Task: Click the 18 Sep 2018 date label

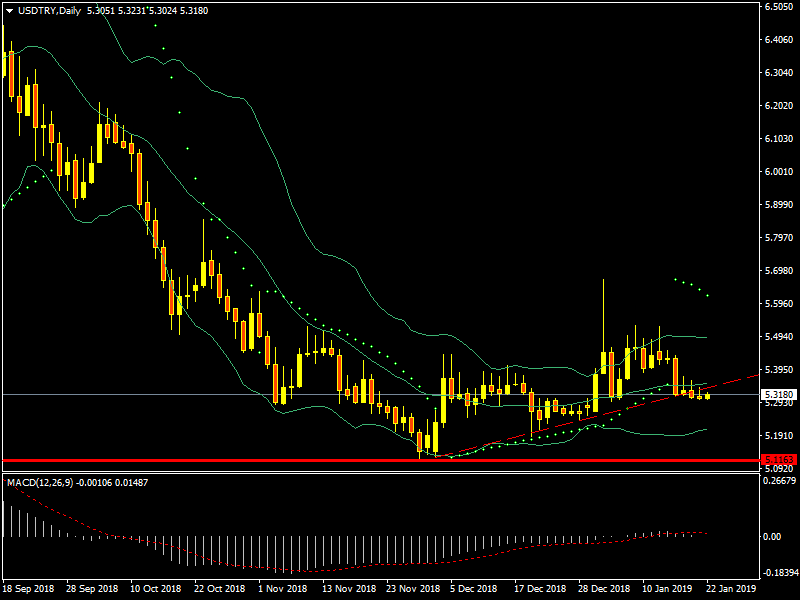Action: [28, 590]
